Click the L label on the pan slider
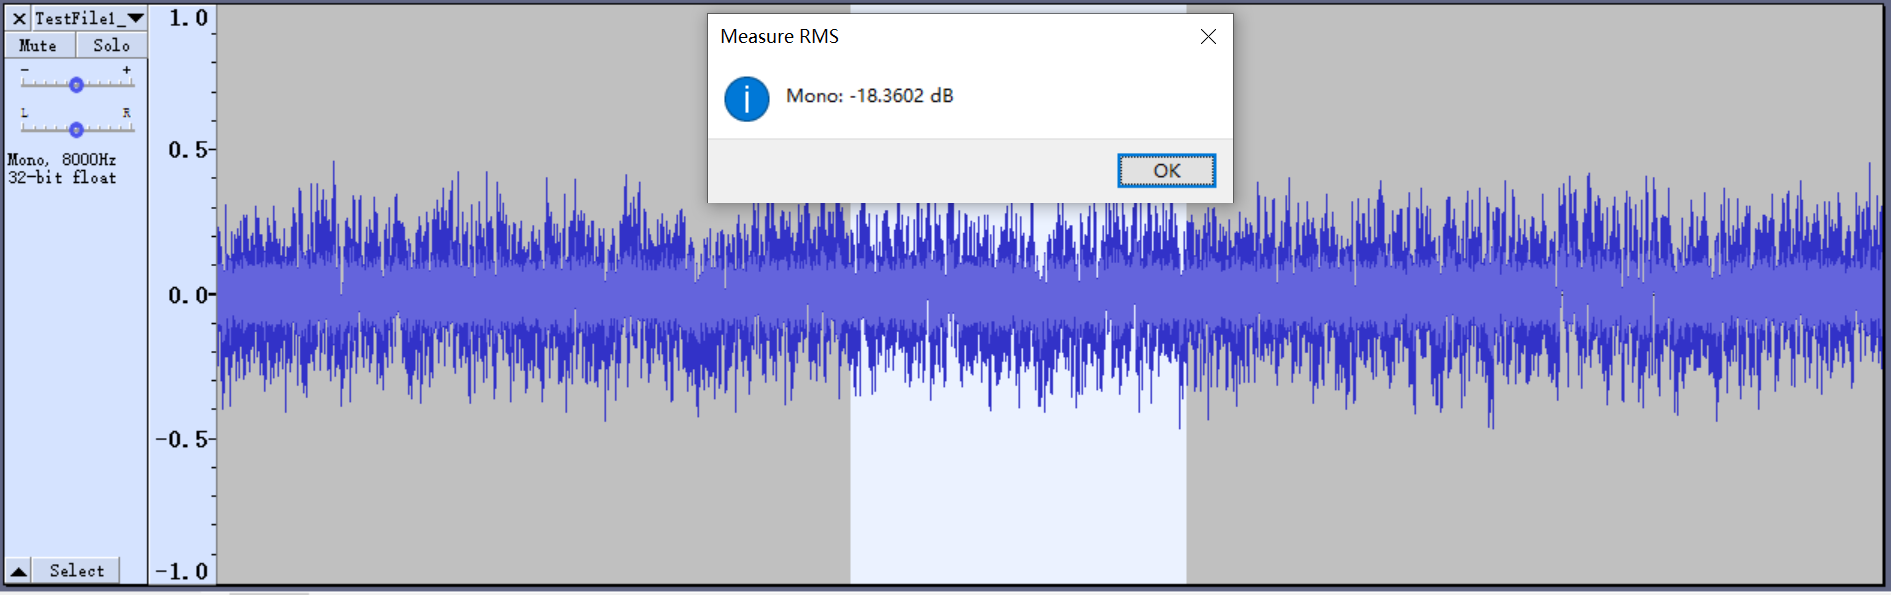Viewport: 1891px width, 595px height. coord(25,113)
